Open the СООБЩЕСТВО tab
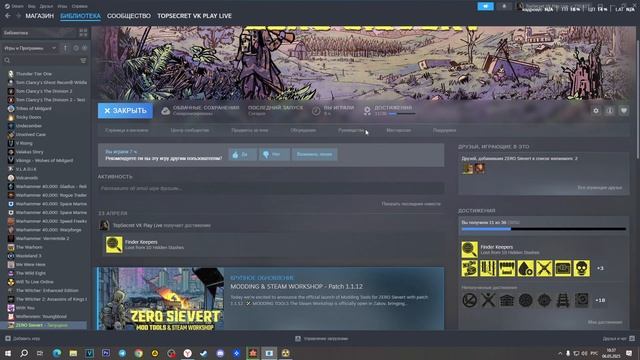This screenshot has width=640, height=360. pyautogui.click(x=129, y=16)
